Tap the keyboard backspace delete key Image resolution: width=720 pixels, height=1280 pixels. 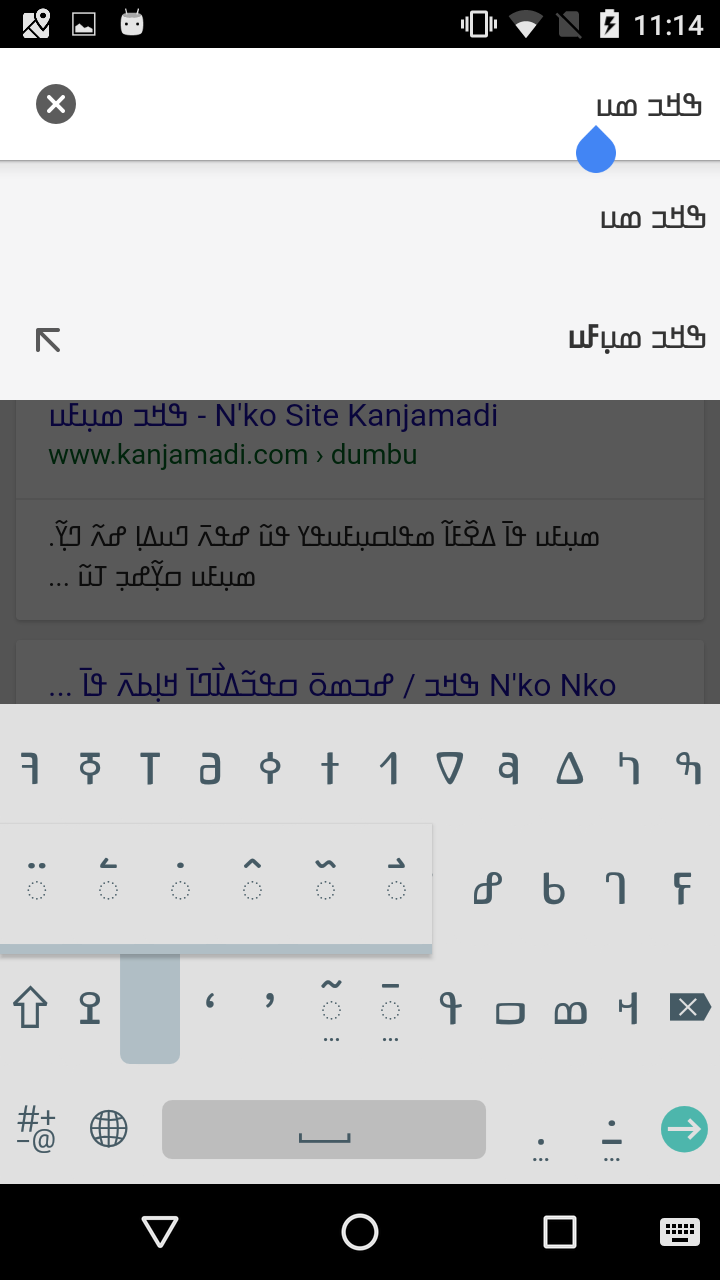[690, 1008]
